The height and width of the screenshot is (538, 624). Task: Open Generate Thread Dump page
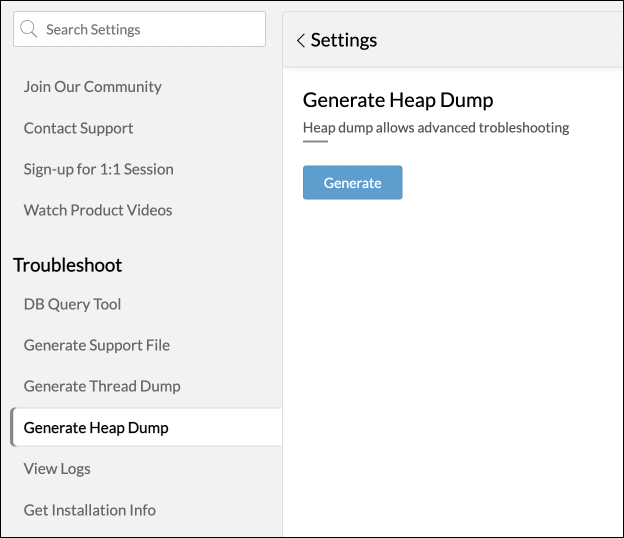pyautogui.click(x=102, y=386)
